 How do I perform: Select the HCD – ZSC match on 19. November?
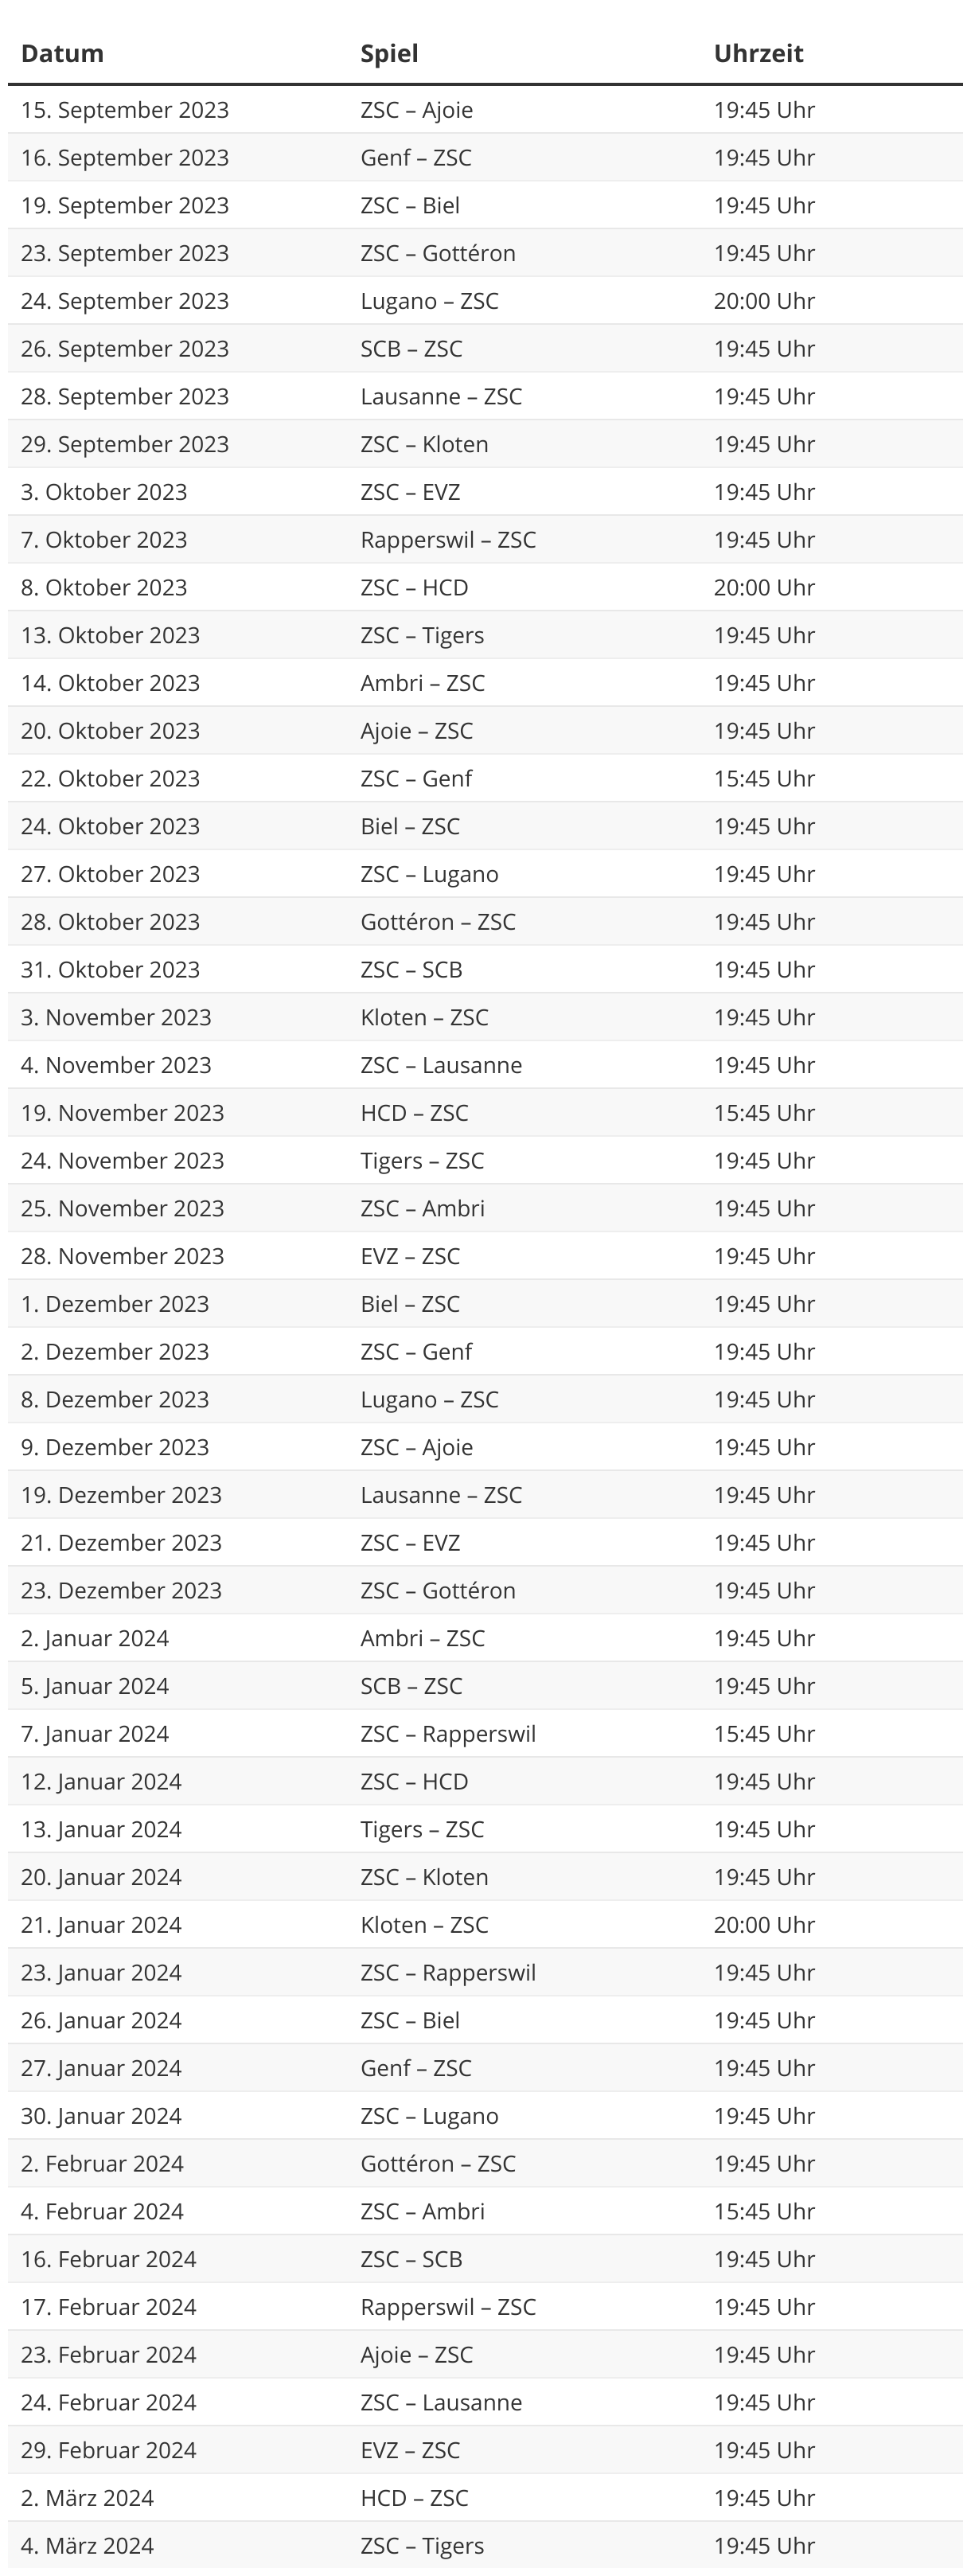click(x=414, y=1113)
